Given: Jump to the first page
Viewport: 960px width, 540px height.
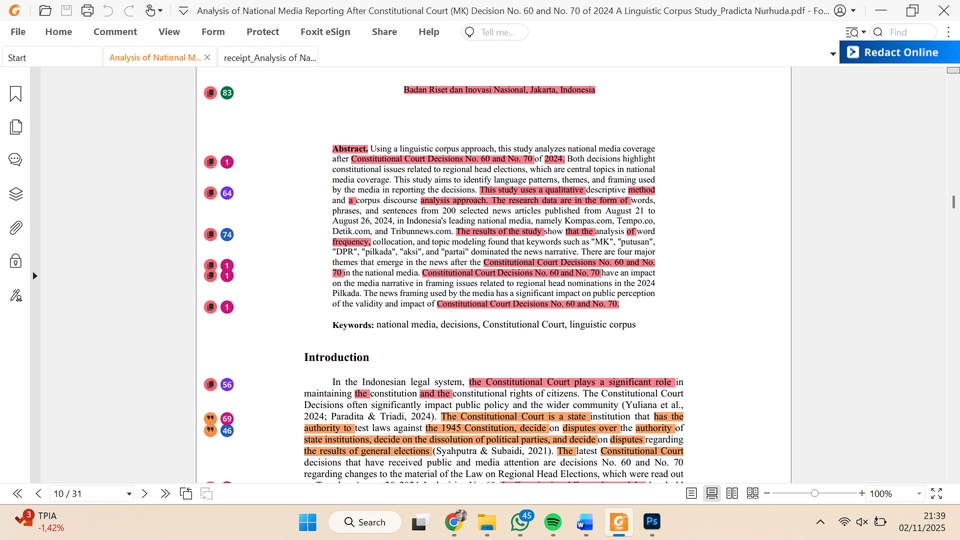Looking at the screenshot, I should coord(17,494).
